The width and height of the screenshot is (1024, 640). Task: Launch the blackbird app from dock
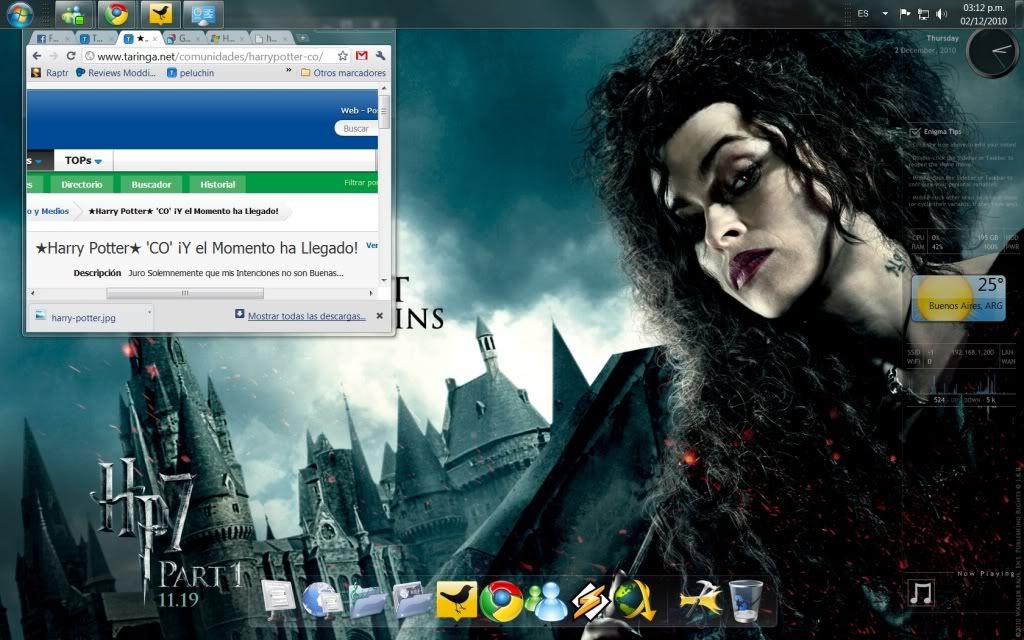click(x=456, y=600)
